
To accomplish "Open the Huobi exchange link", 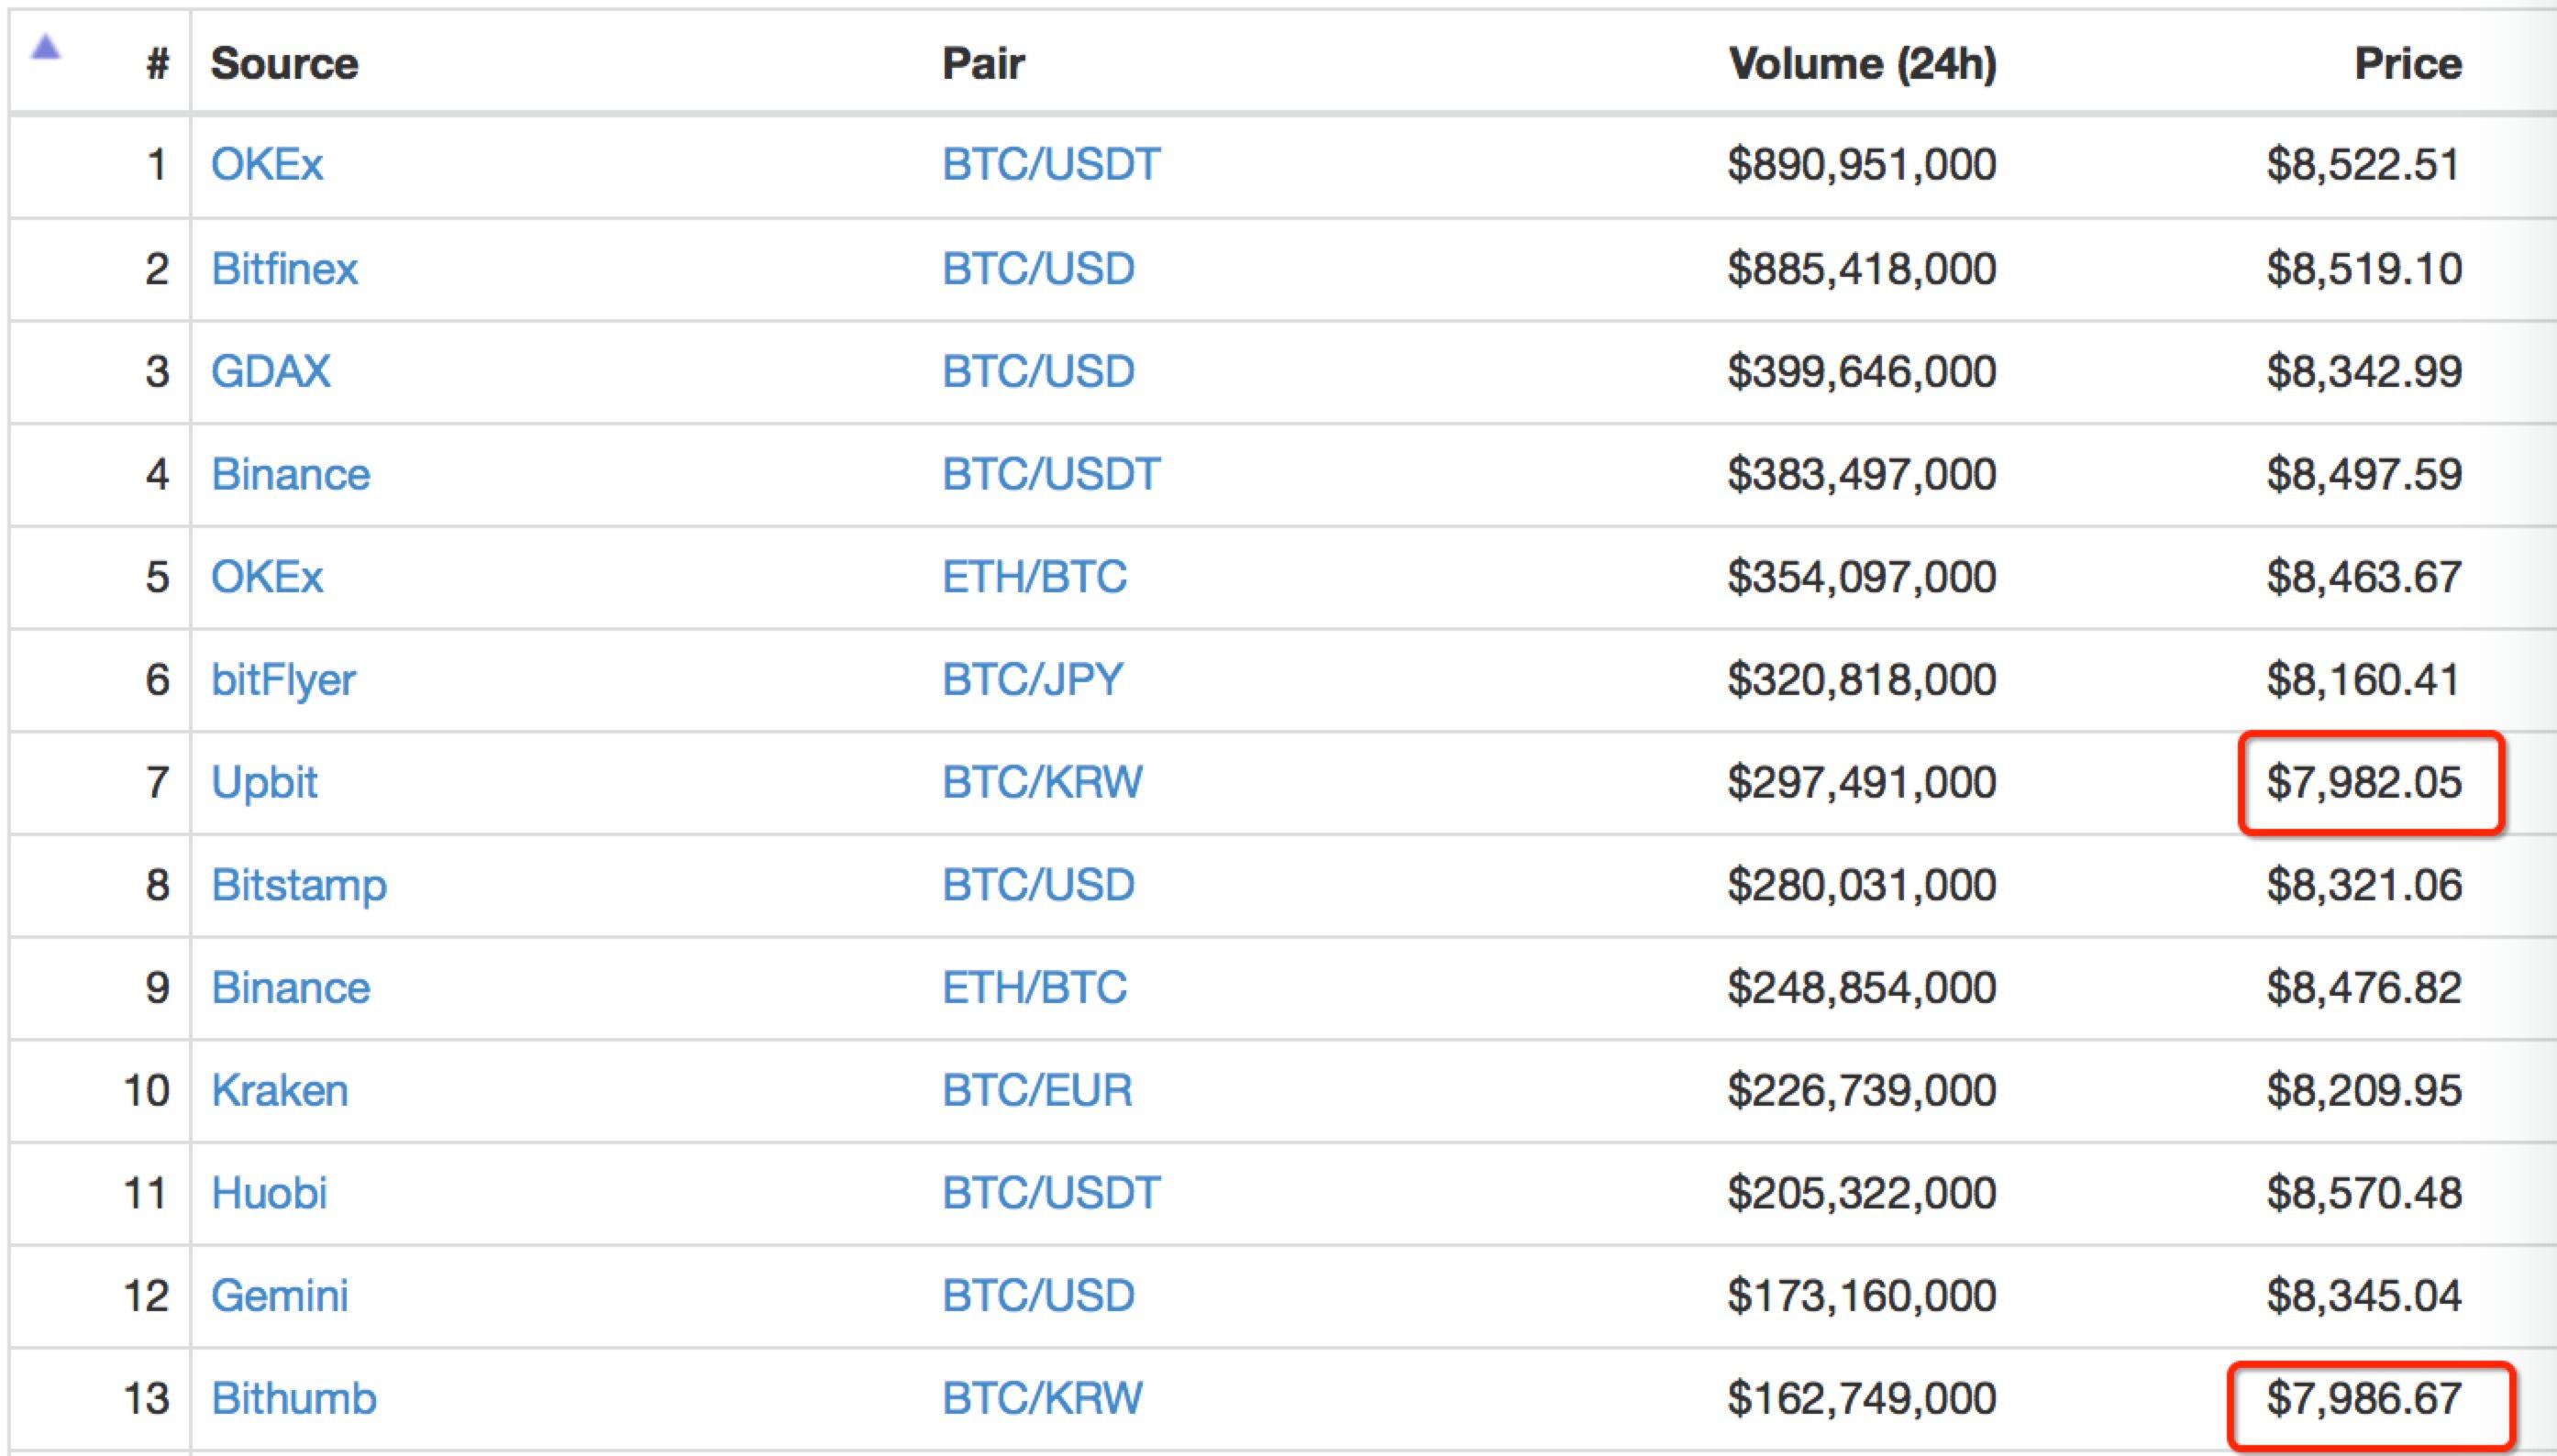I will pyautogui.click(x=269, y=1193).
